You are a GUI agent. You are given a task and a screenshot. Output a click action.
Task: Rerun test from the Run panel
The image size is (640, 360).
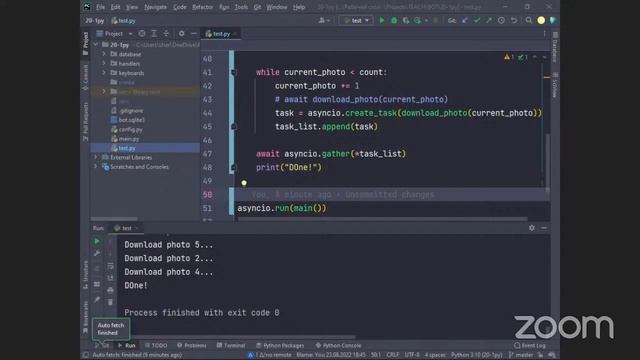97,242
